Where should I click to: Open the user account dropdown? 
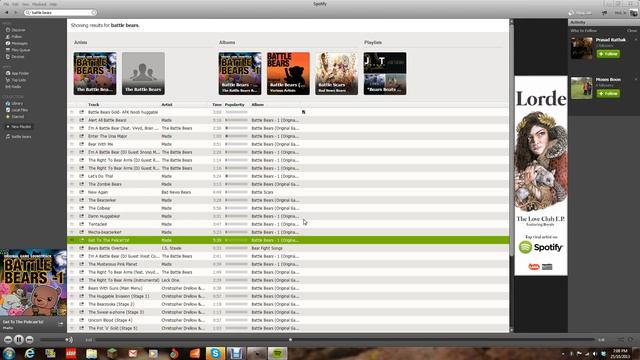(626, 13)
